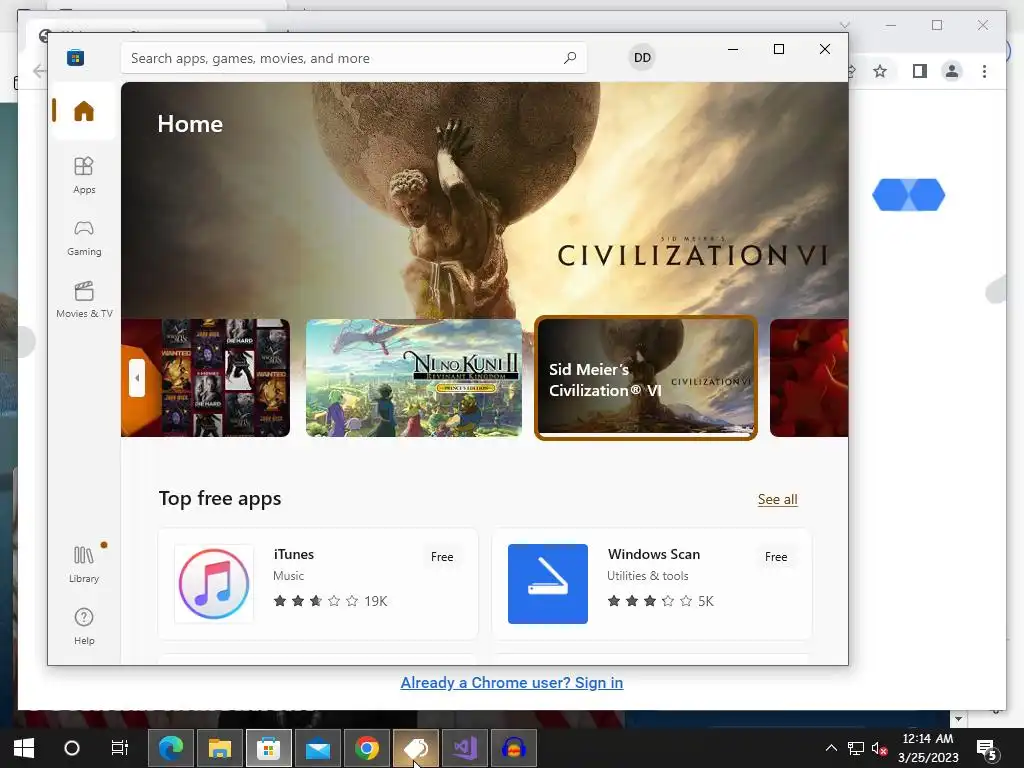Open the tag app on taskbar
This screenshot has width=1024, height=768.
point(416,748)
